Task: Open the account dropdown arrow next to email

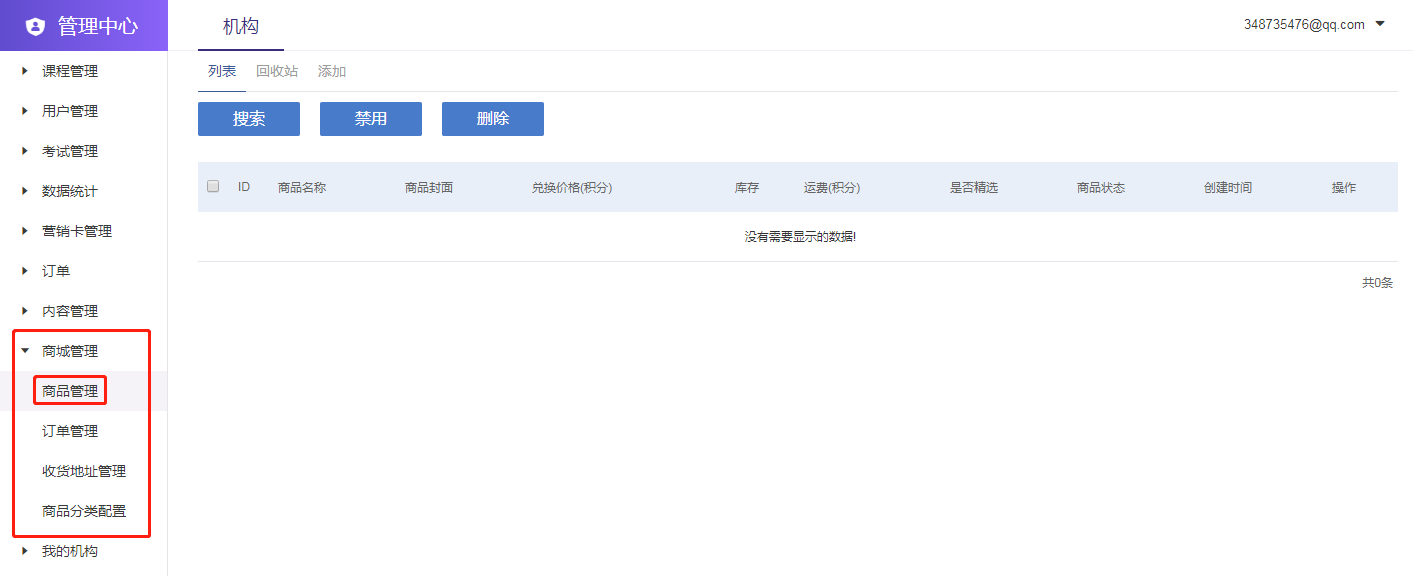Action: pyautogui.click(x=1381, y=24)
